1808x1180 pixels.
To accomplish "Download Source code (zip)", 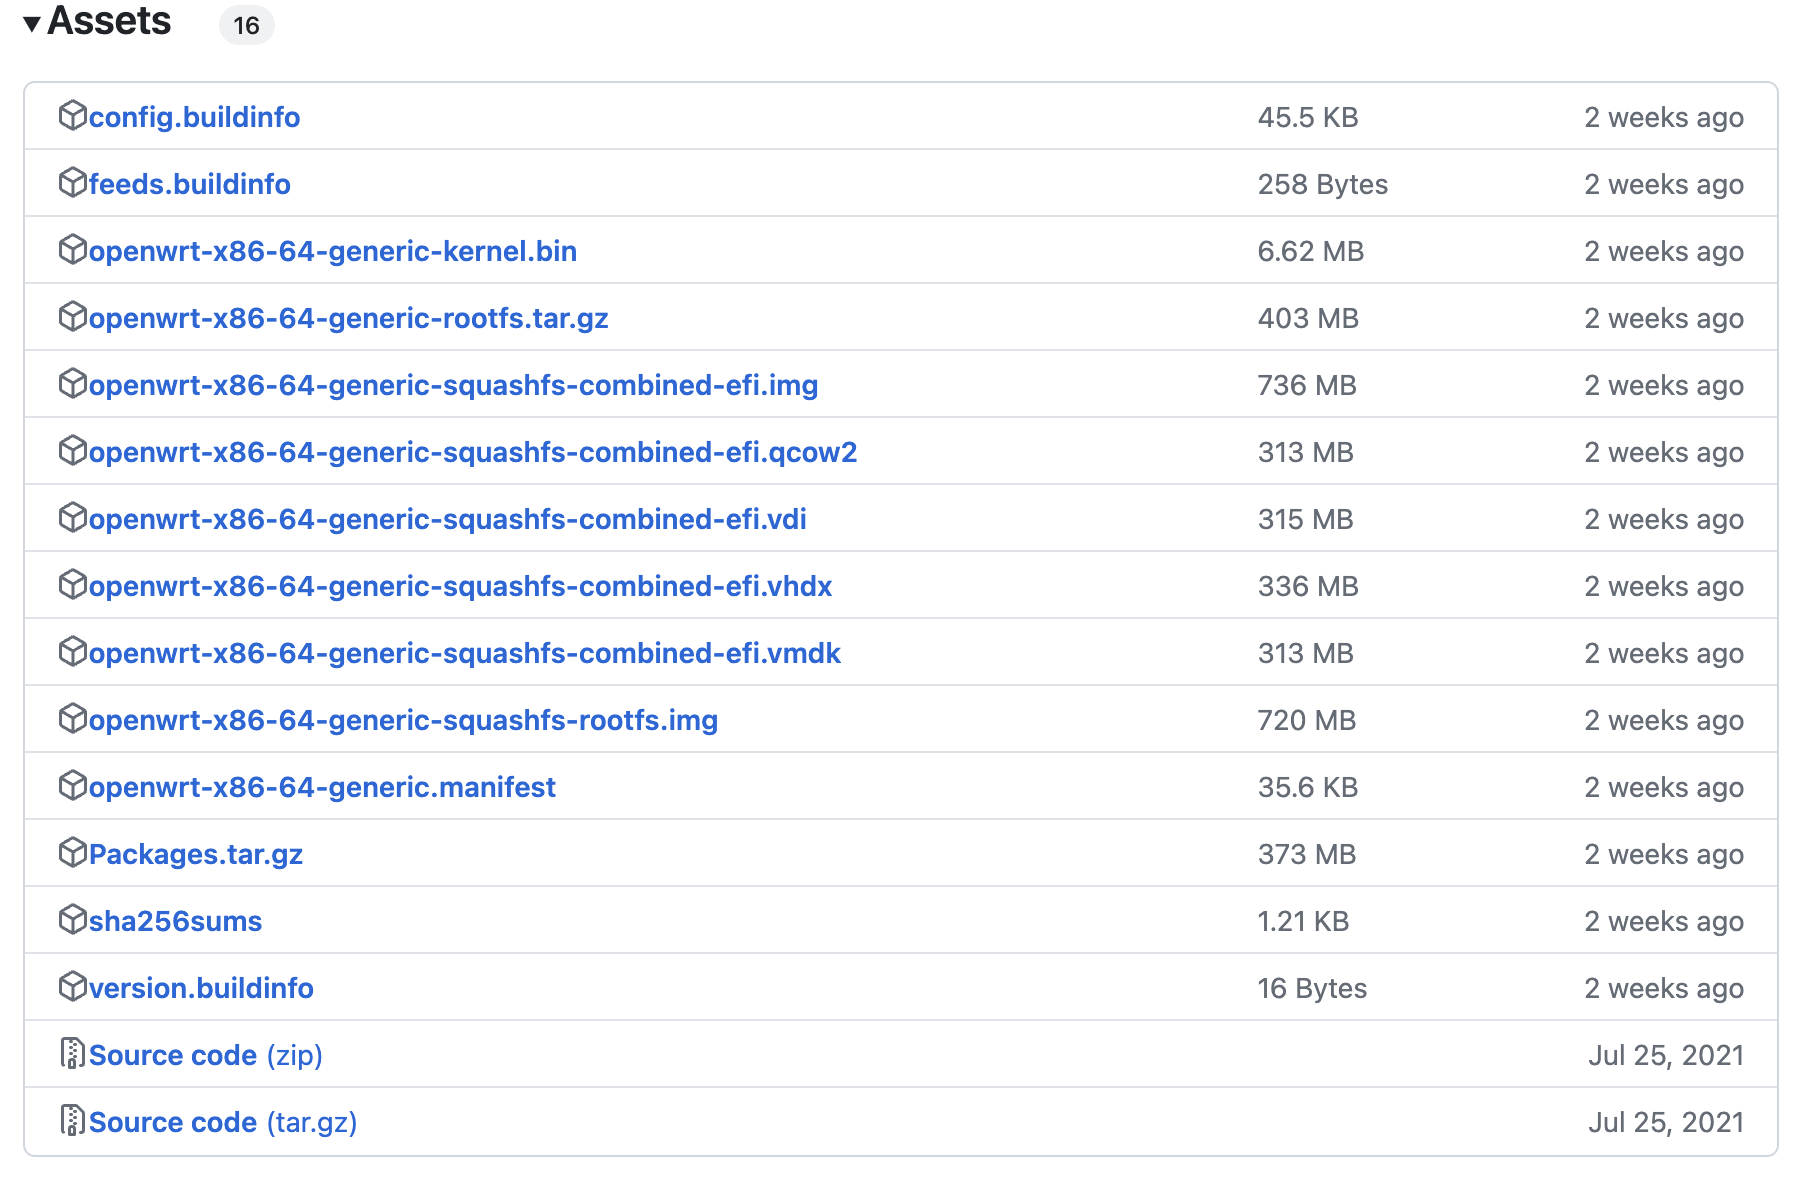I will (205, 1055).
